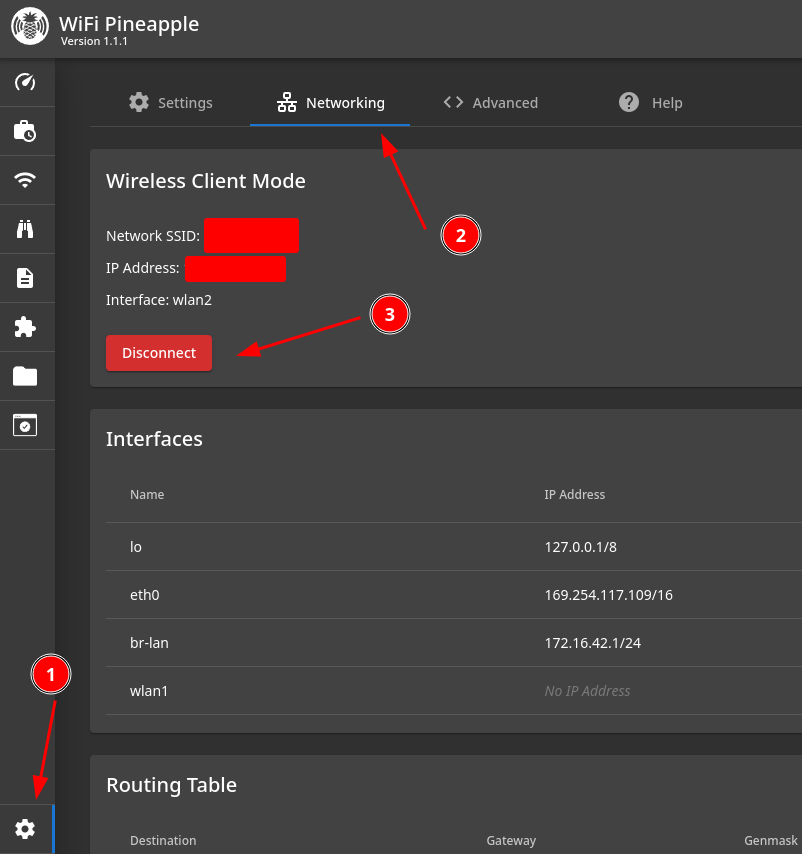Click the IP Address column header

point(574,495)
